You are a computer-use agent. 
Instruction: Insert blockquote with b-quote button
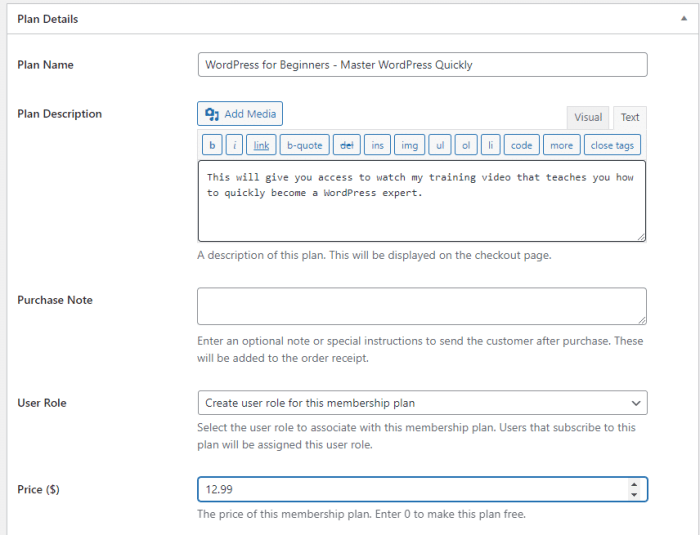point(304,145)
